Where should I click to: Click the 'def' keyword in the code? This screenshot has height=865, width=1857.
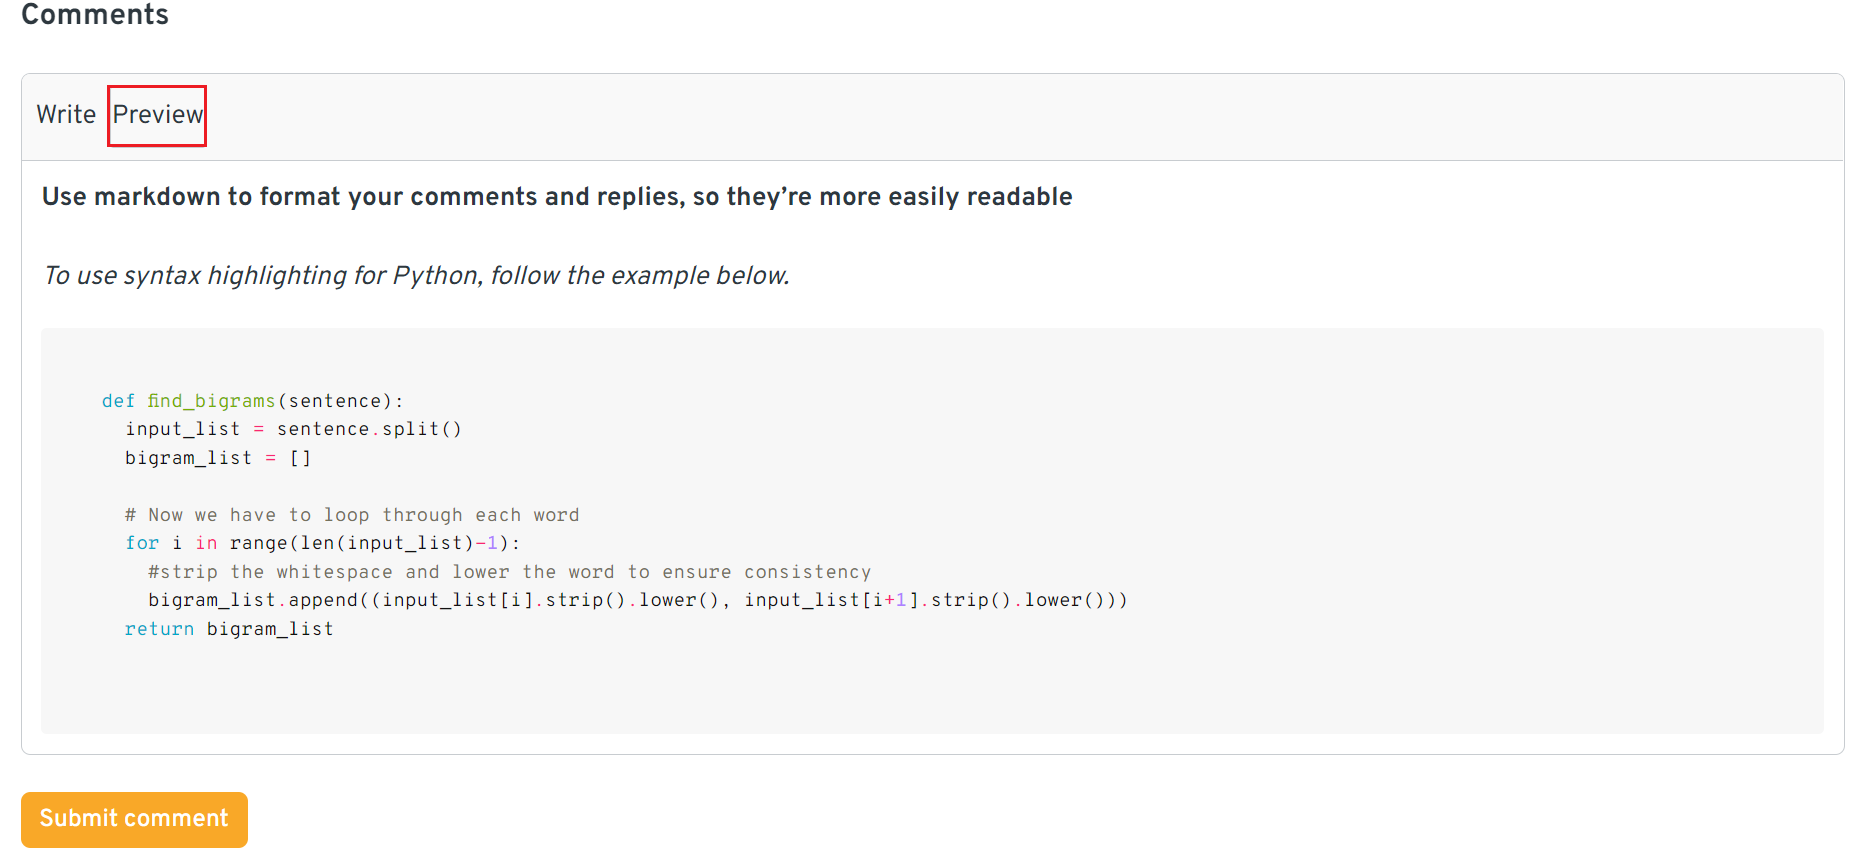click(118, 401)
